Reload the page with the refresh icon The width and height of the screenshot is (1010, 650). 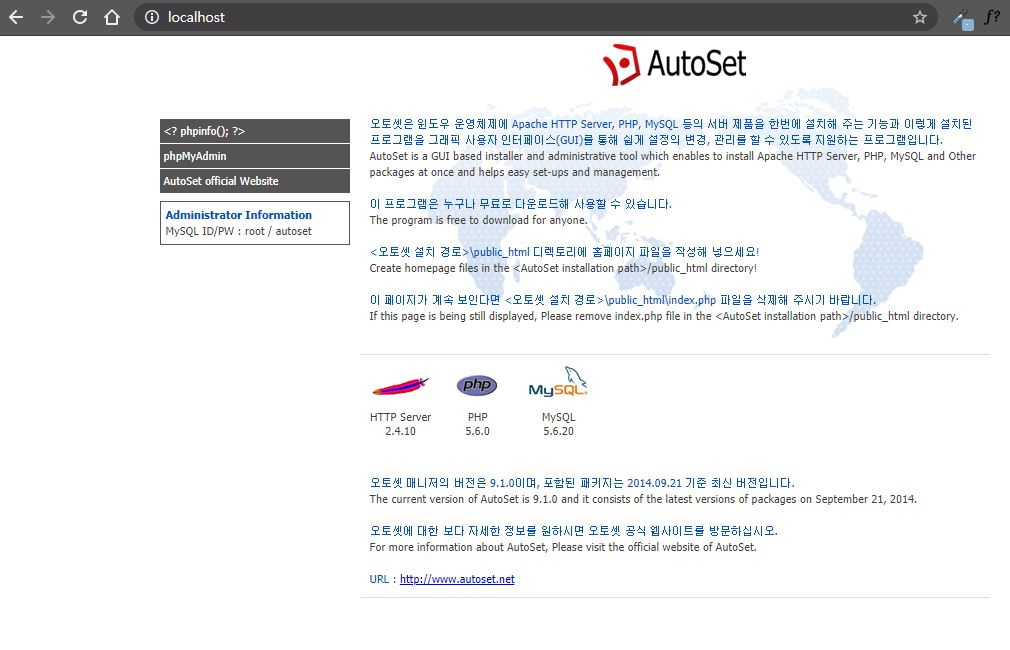coord(80,17)
